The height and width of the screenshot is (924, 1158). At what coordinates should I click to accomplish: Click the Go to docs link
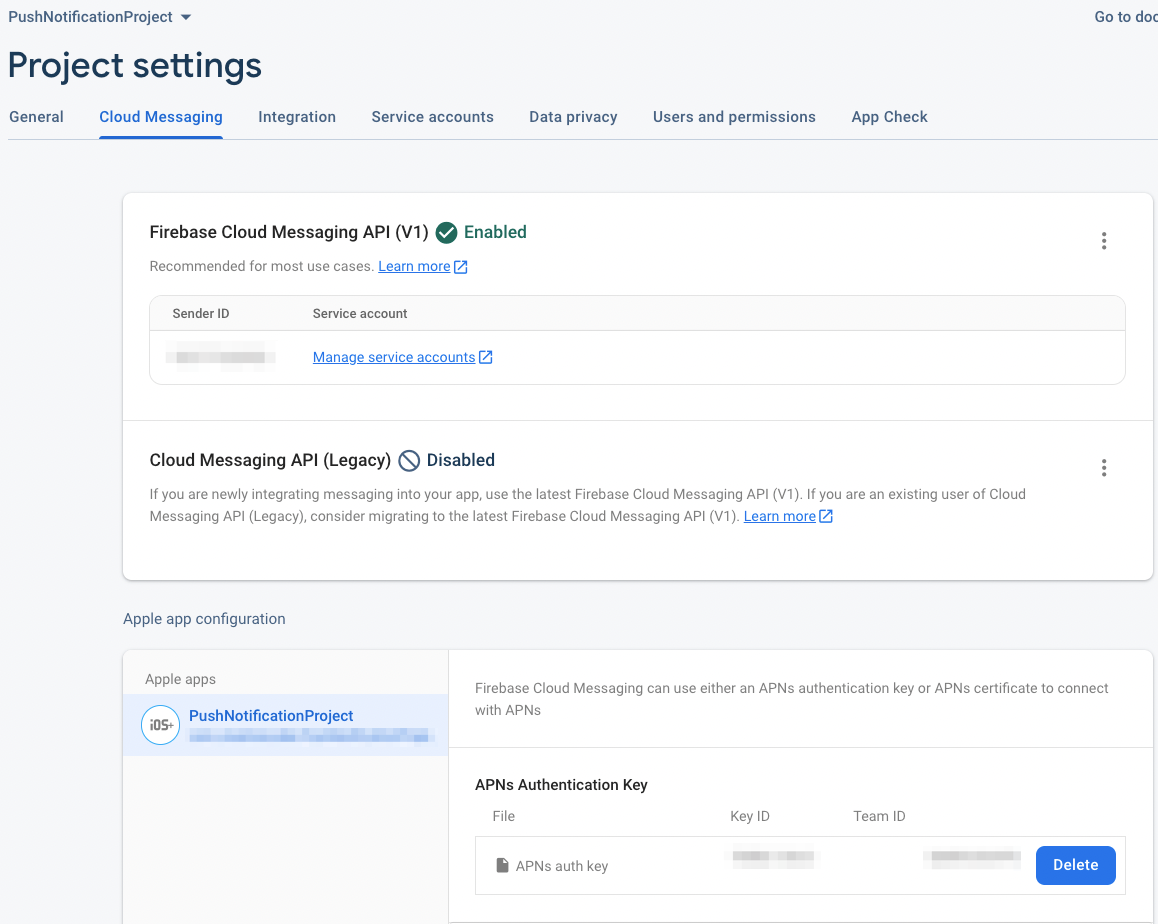point(1126,17)
